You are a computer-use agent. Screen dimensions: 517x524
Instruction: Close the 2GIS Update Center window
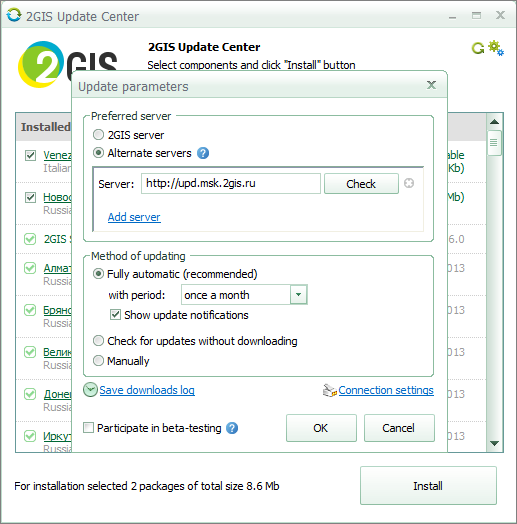pos(500,15)
